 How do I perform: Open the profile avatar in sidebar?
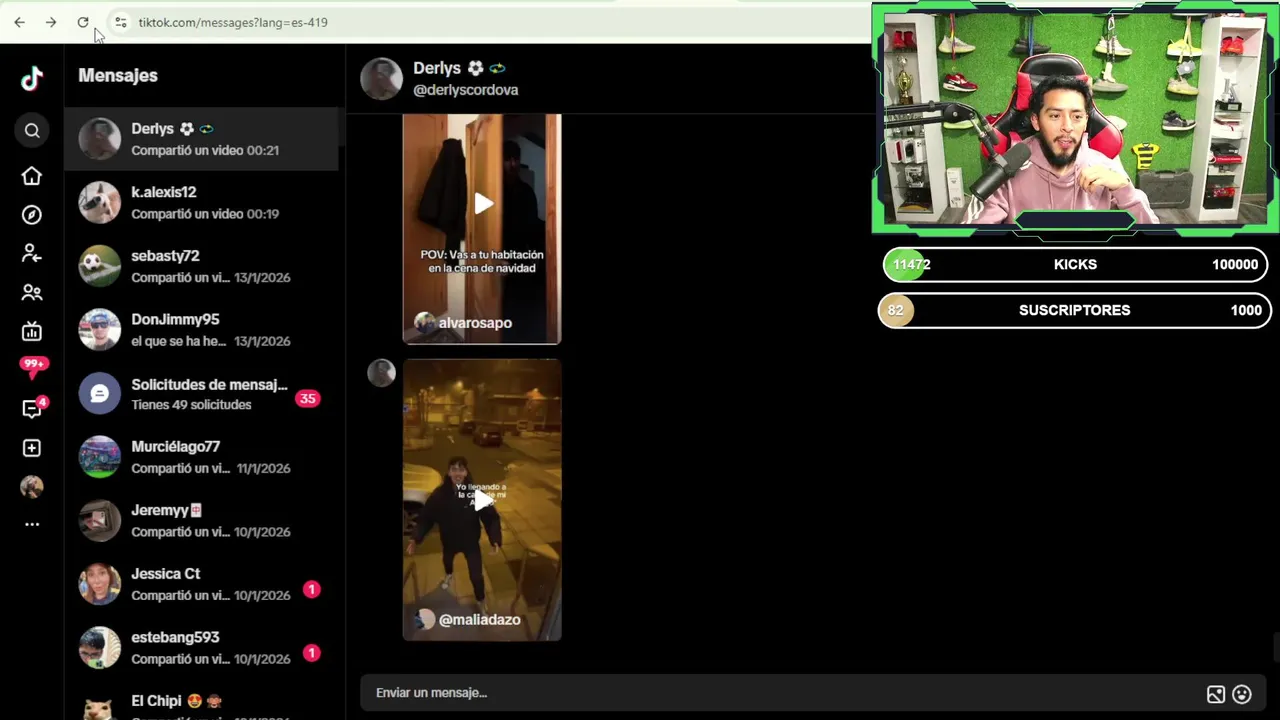tap(32, 487)
